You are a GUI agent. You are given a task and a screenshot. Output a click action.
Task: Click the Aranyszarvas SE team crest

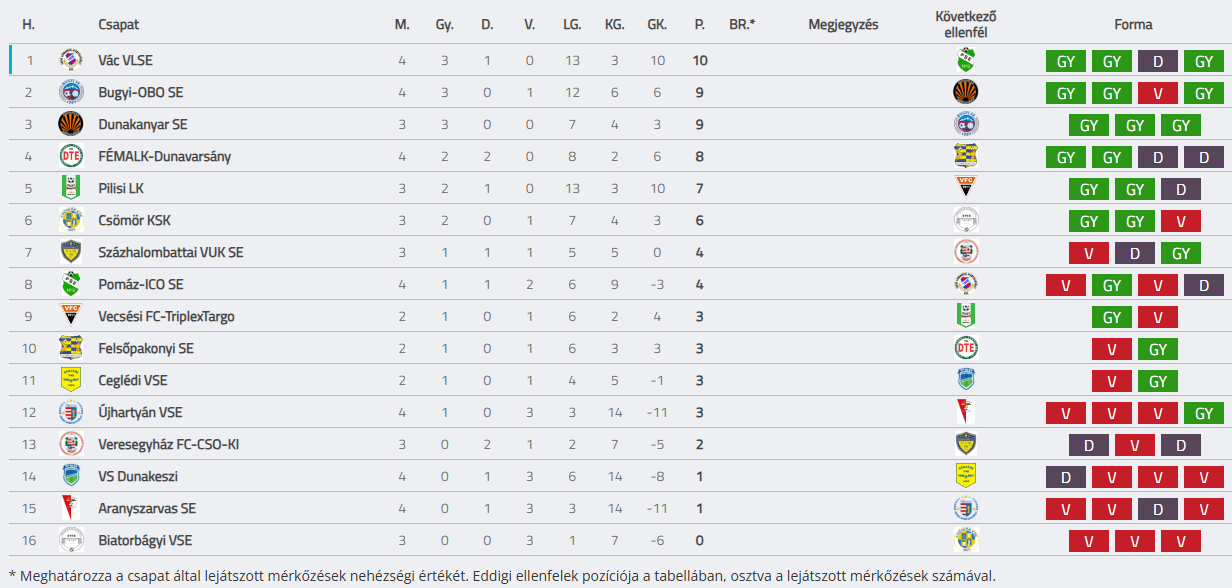tap(70, 508)
